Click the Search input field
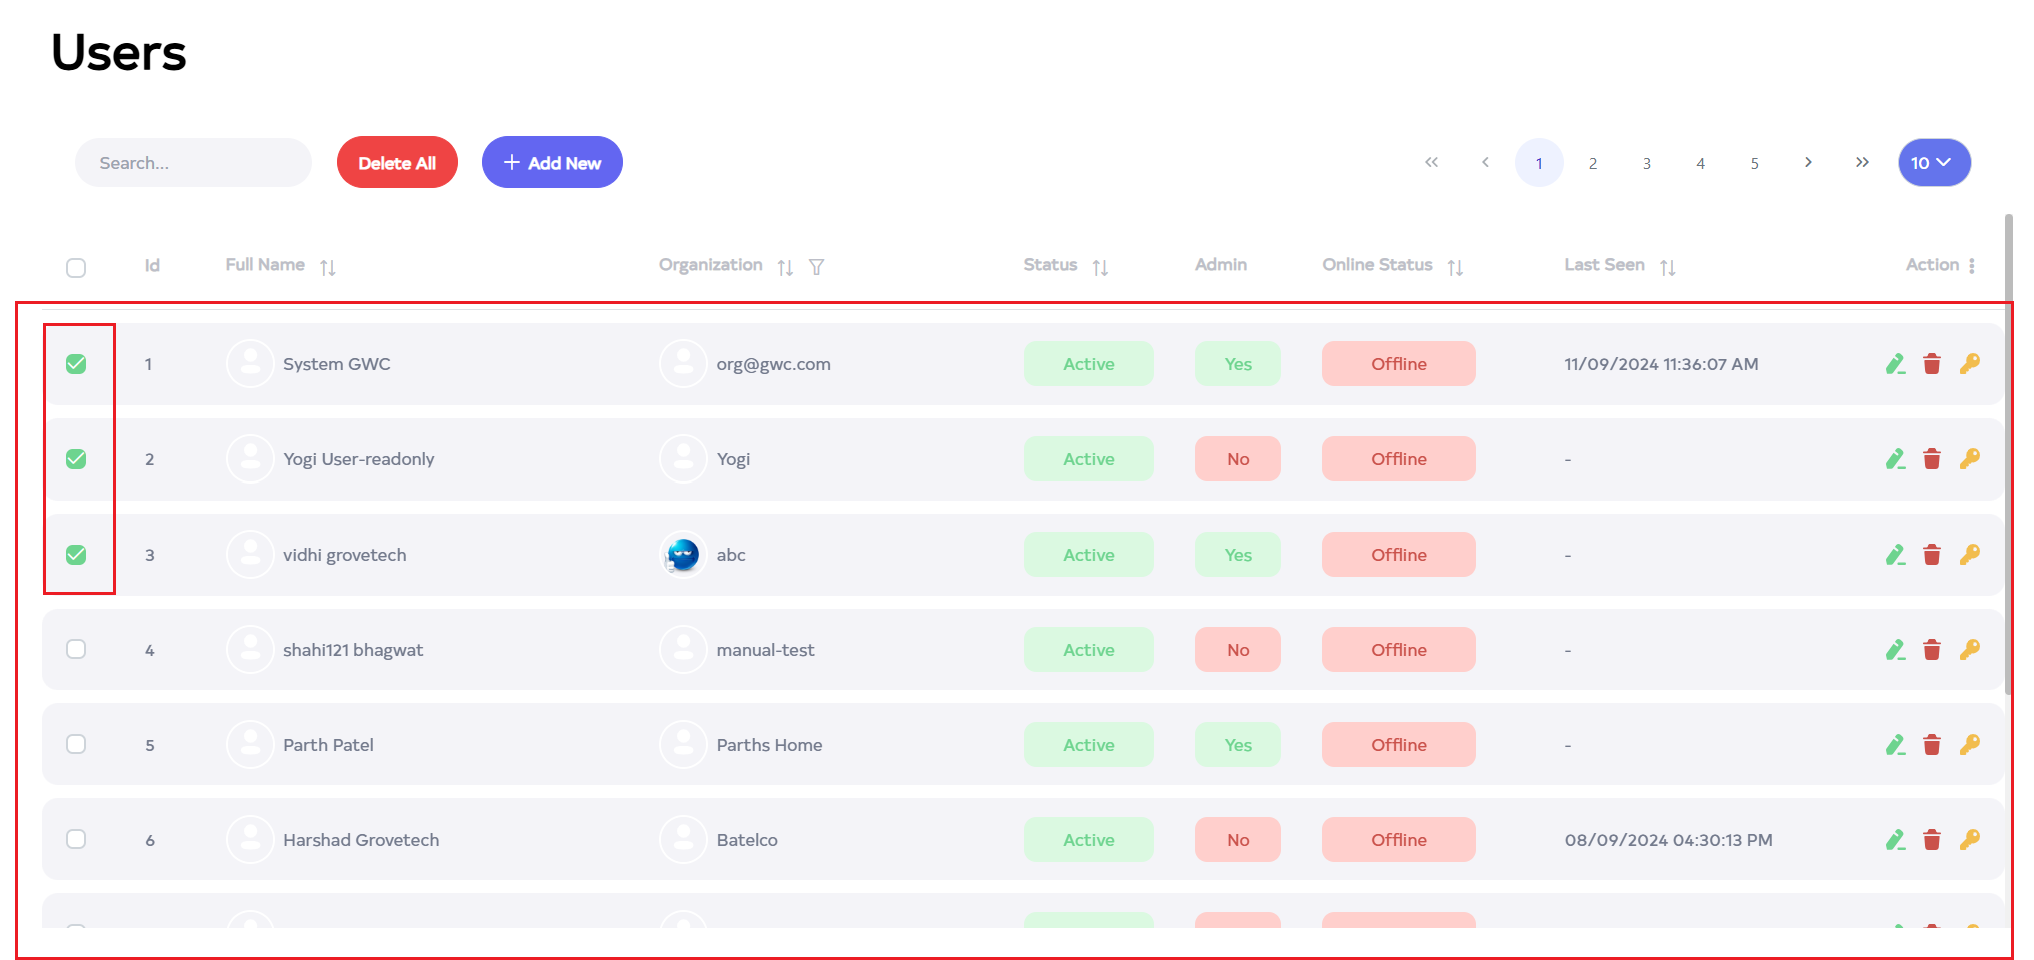Image resolution: width=2034 pixels, height=960 pixels. point(193,163)
